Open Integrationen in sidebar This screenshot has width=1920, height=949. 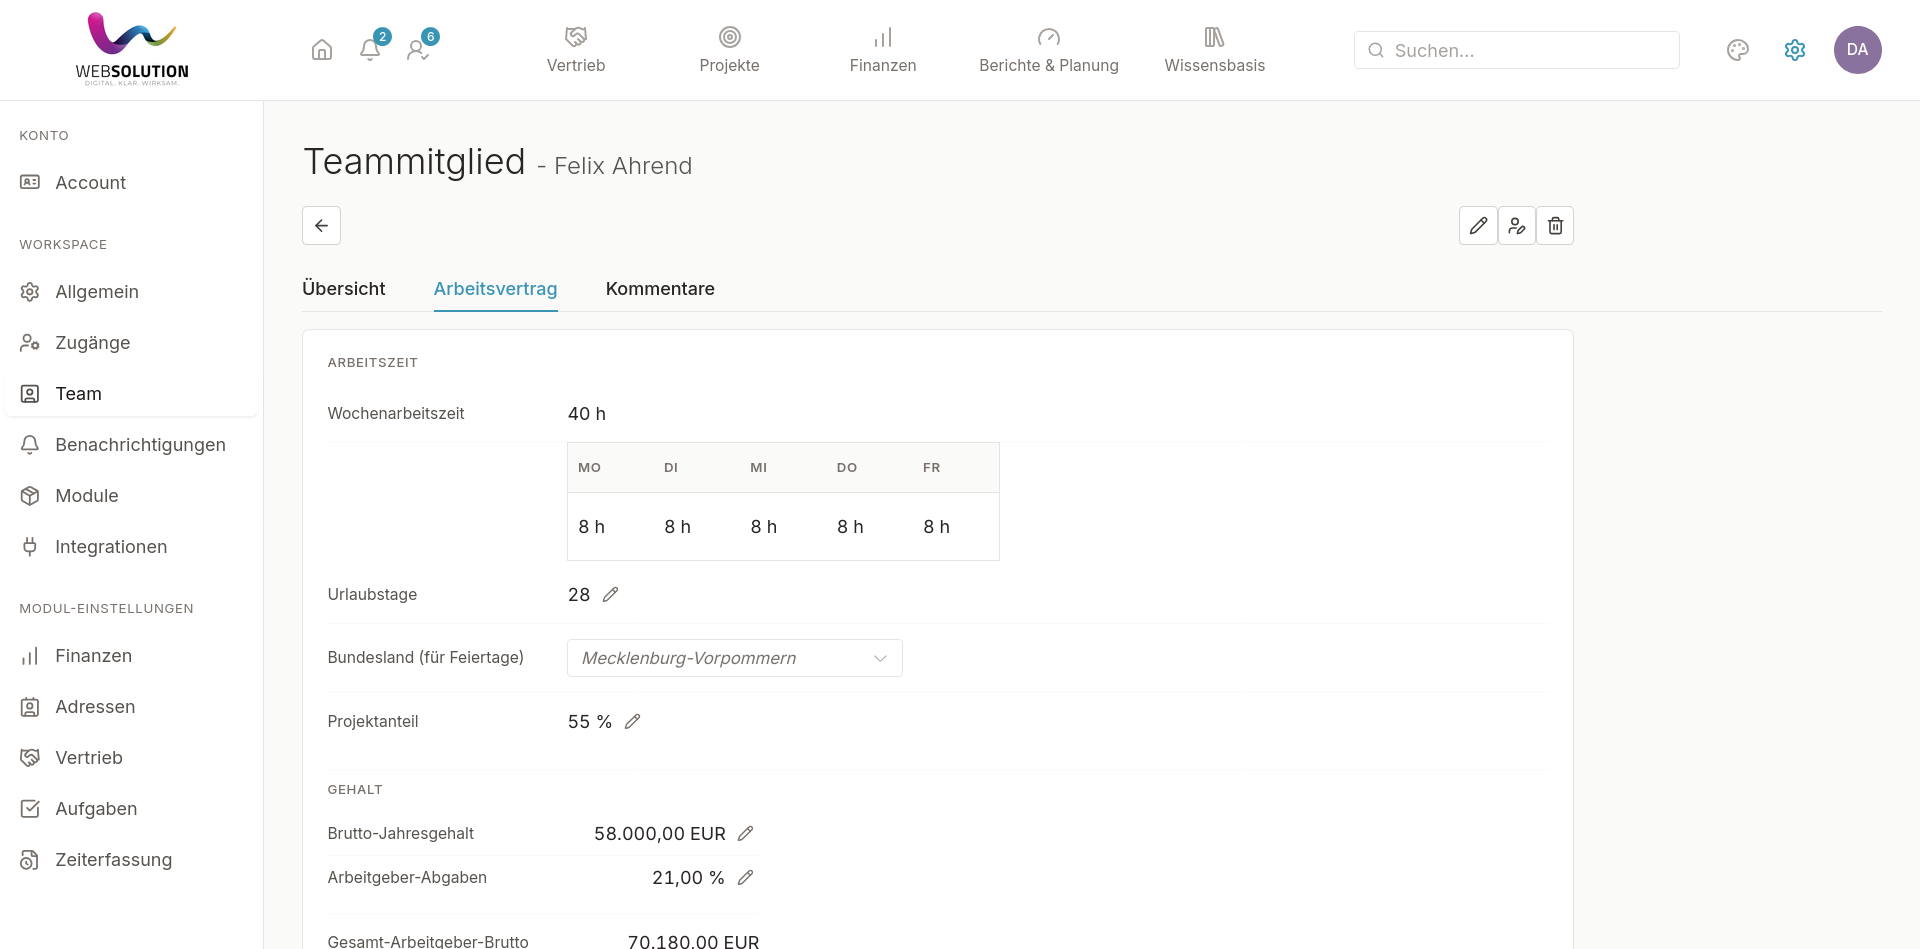coord(131,547)
